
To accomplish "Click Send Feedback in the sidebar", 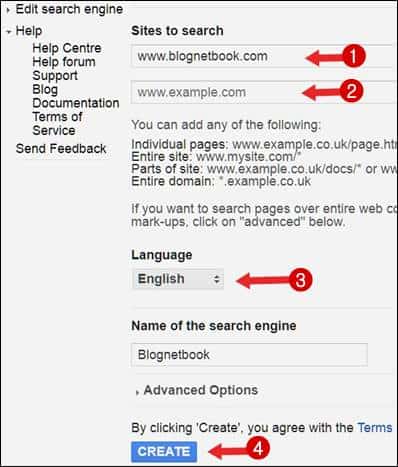I will tap(61, 148).
